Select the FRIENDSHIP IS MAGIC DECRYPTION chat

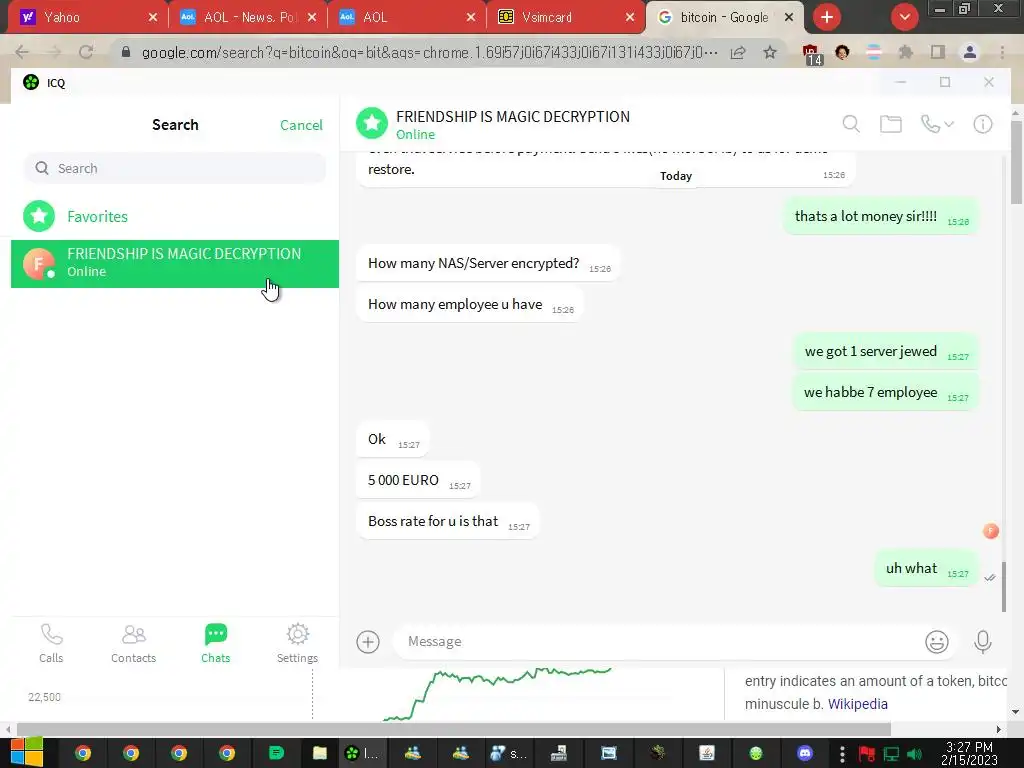pos(175,264)
